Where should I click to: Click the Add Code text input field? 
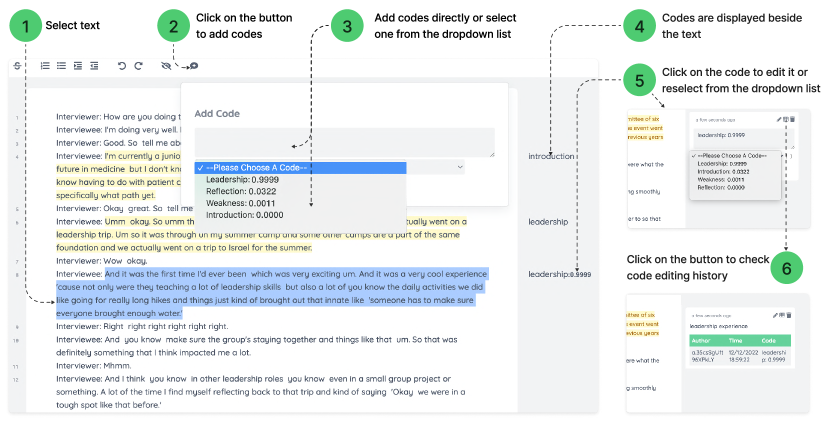(343, 142)
